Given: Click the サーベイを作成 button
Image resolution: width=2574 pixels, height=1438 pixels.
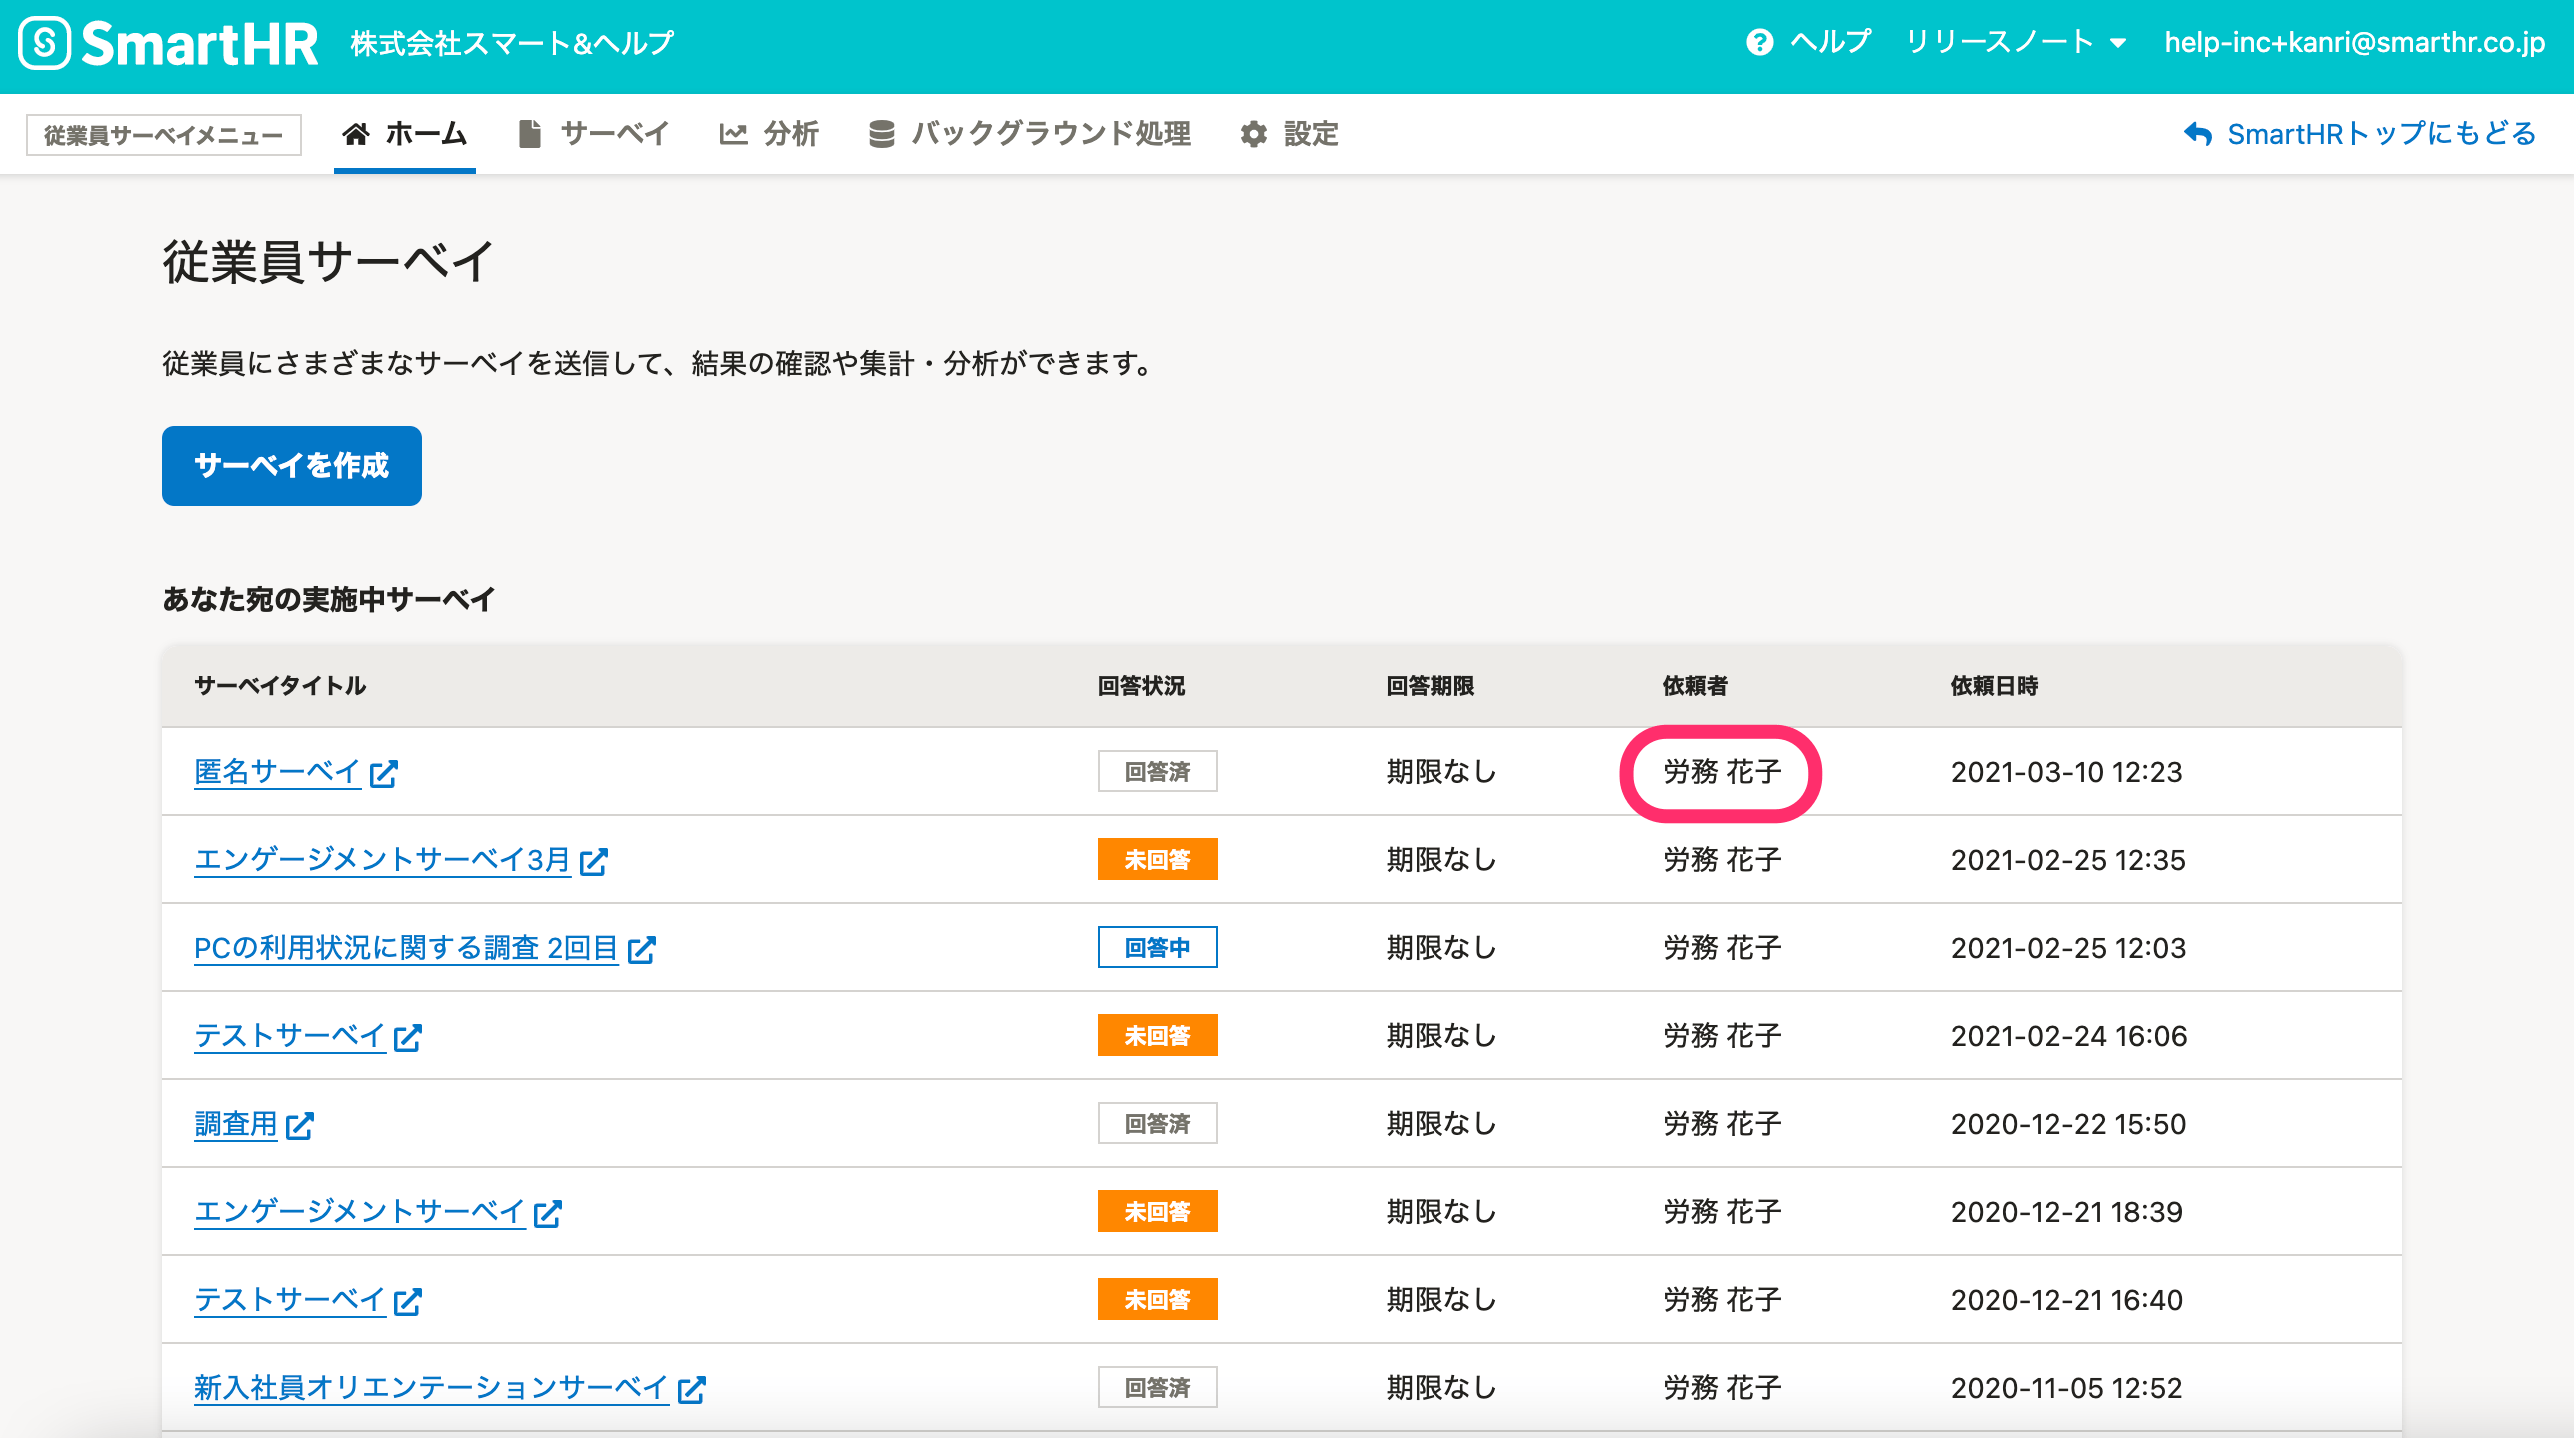Looking at the screenshot, I should [x=292, y=466].
